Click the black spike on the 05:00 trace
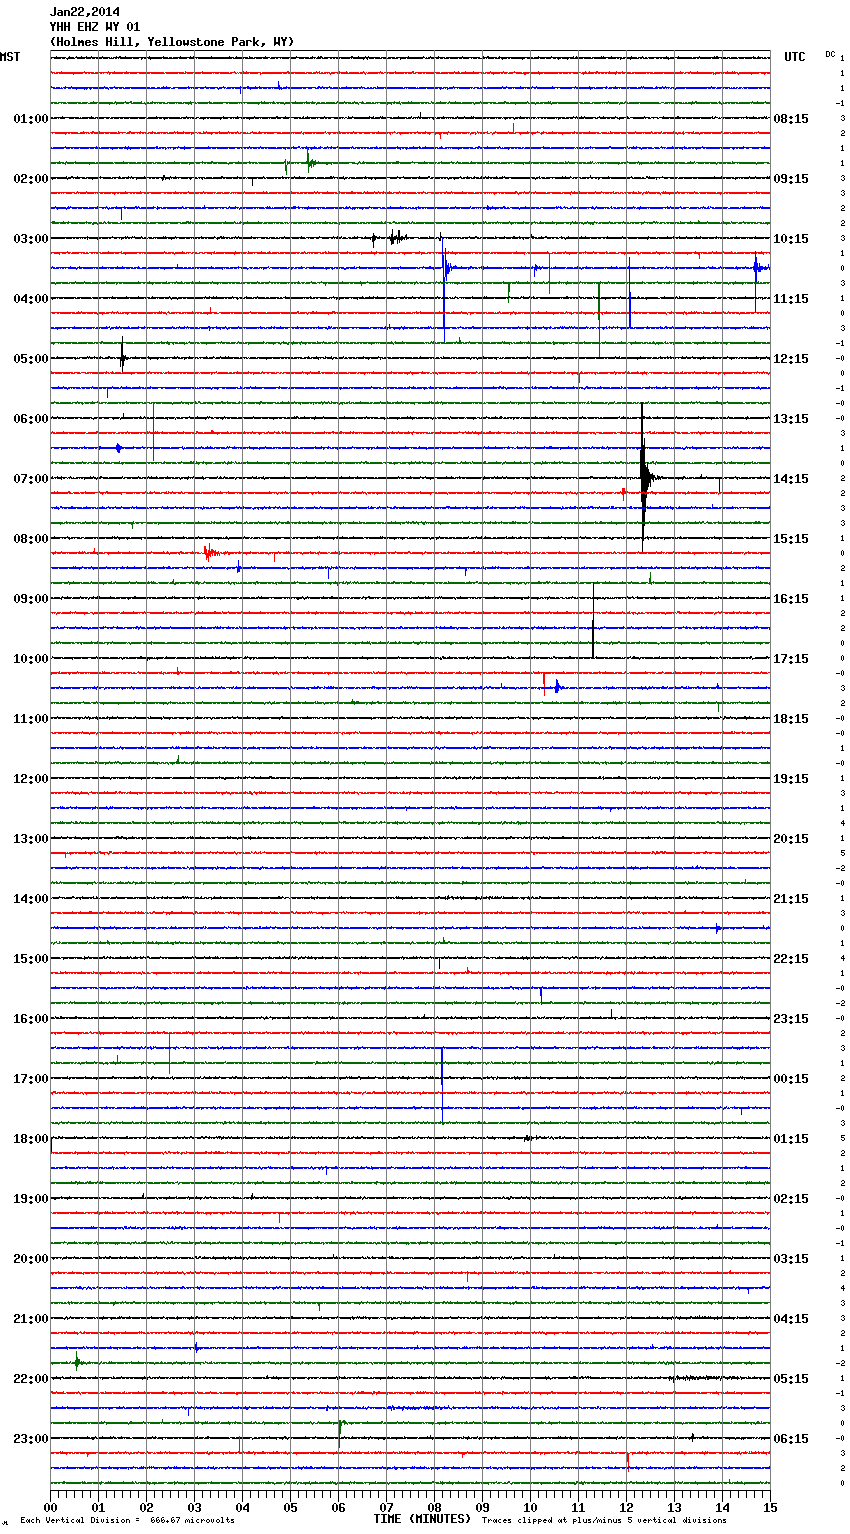Image resolution: width=850 pixels, height=1534 pixels. point(122,357)
